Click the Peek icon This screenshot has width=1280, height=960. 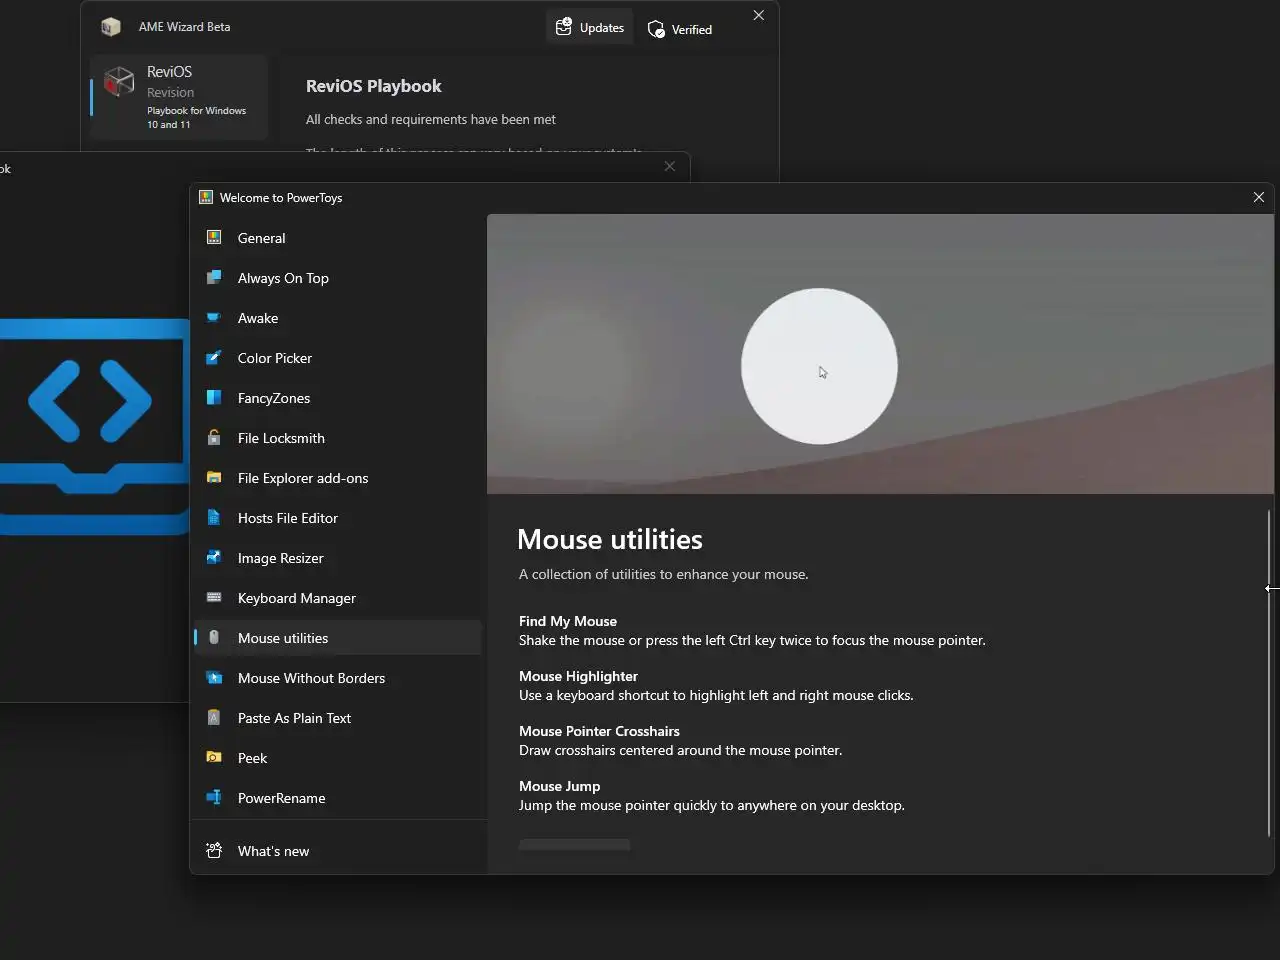click(214, 758)
